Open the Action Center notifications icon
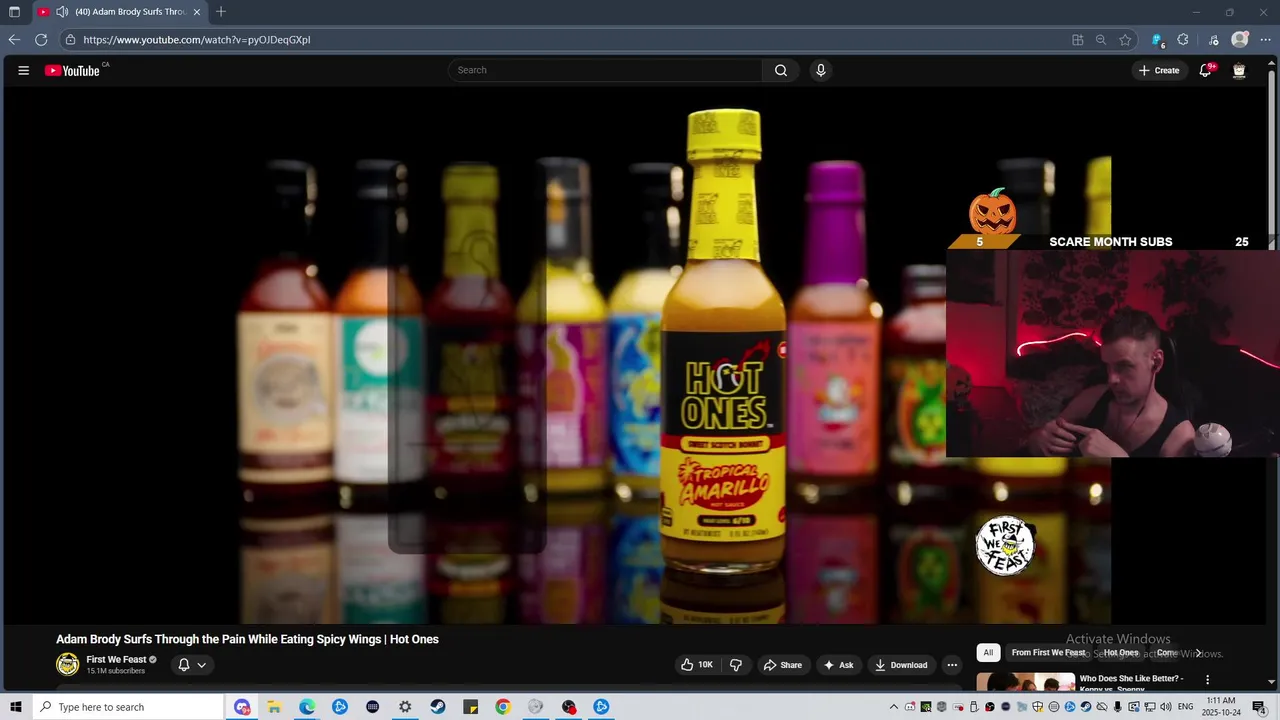This screenshot has height=720, width=1280. 1259,707
